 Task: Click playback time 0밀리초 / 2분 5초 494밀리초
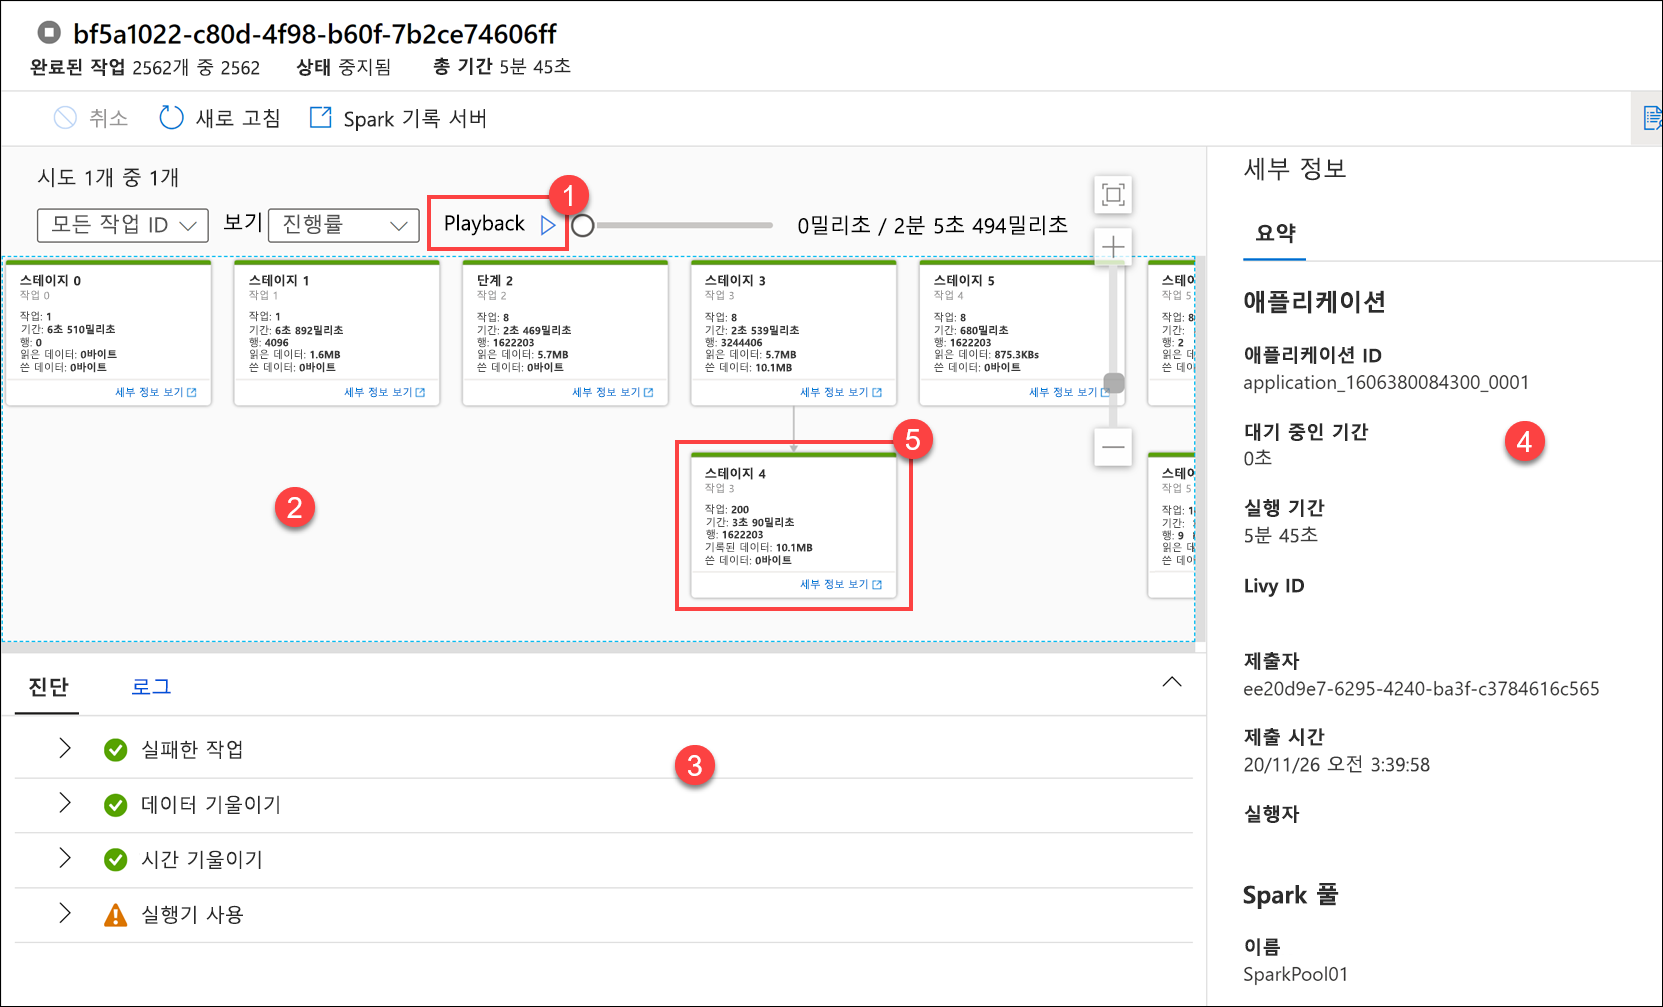click(932, 226)
